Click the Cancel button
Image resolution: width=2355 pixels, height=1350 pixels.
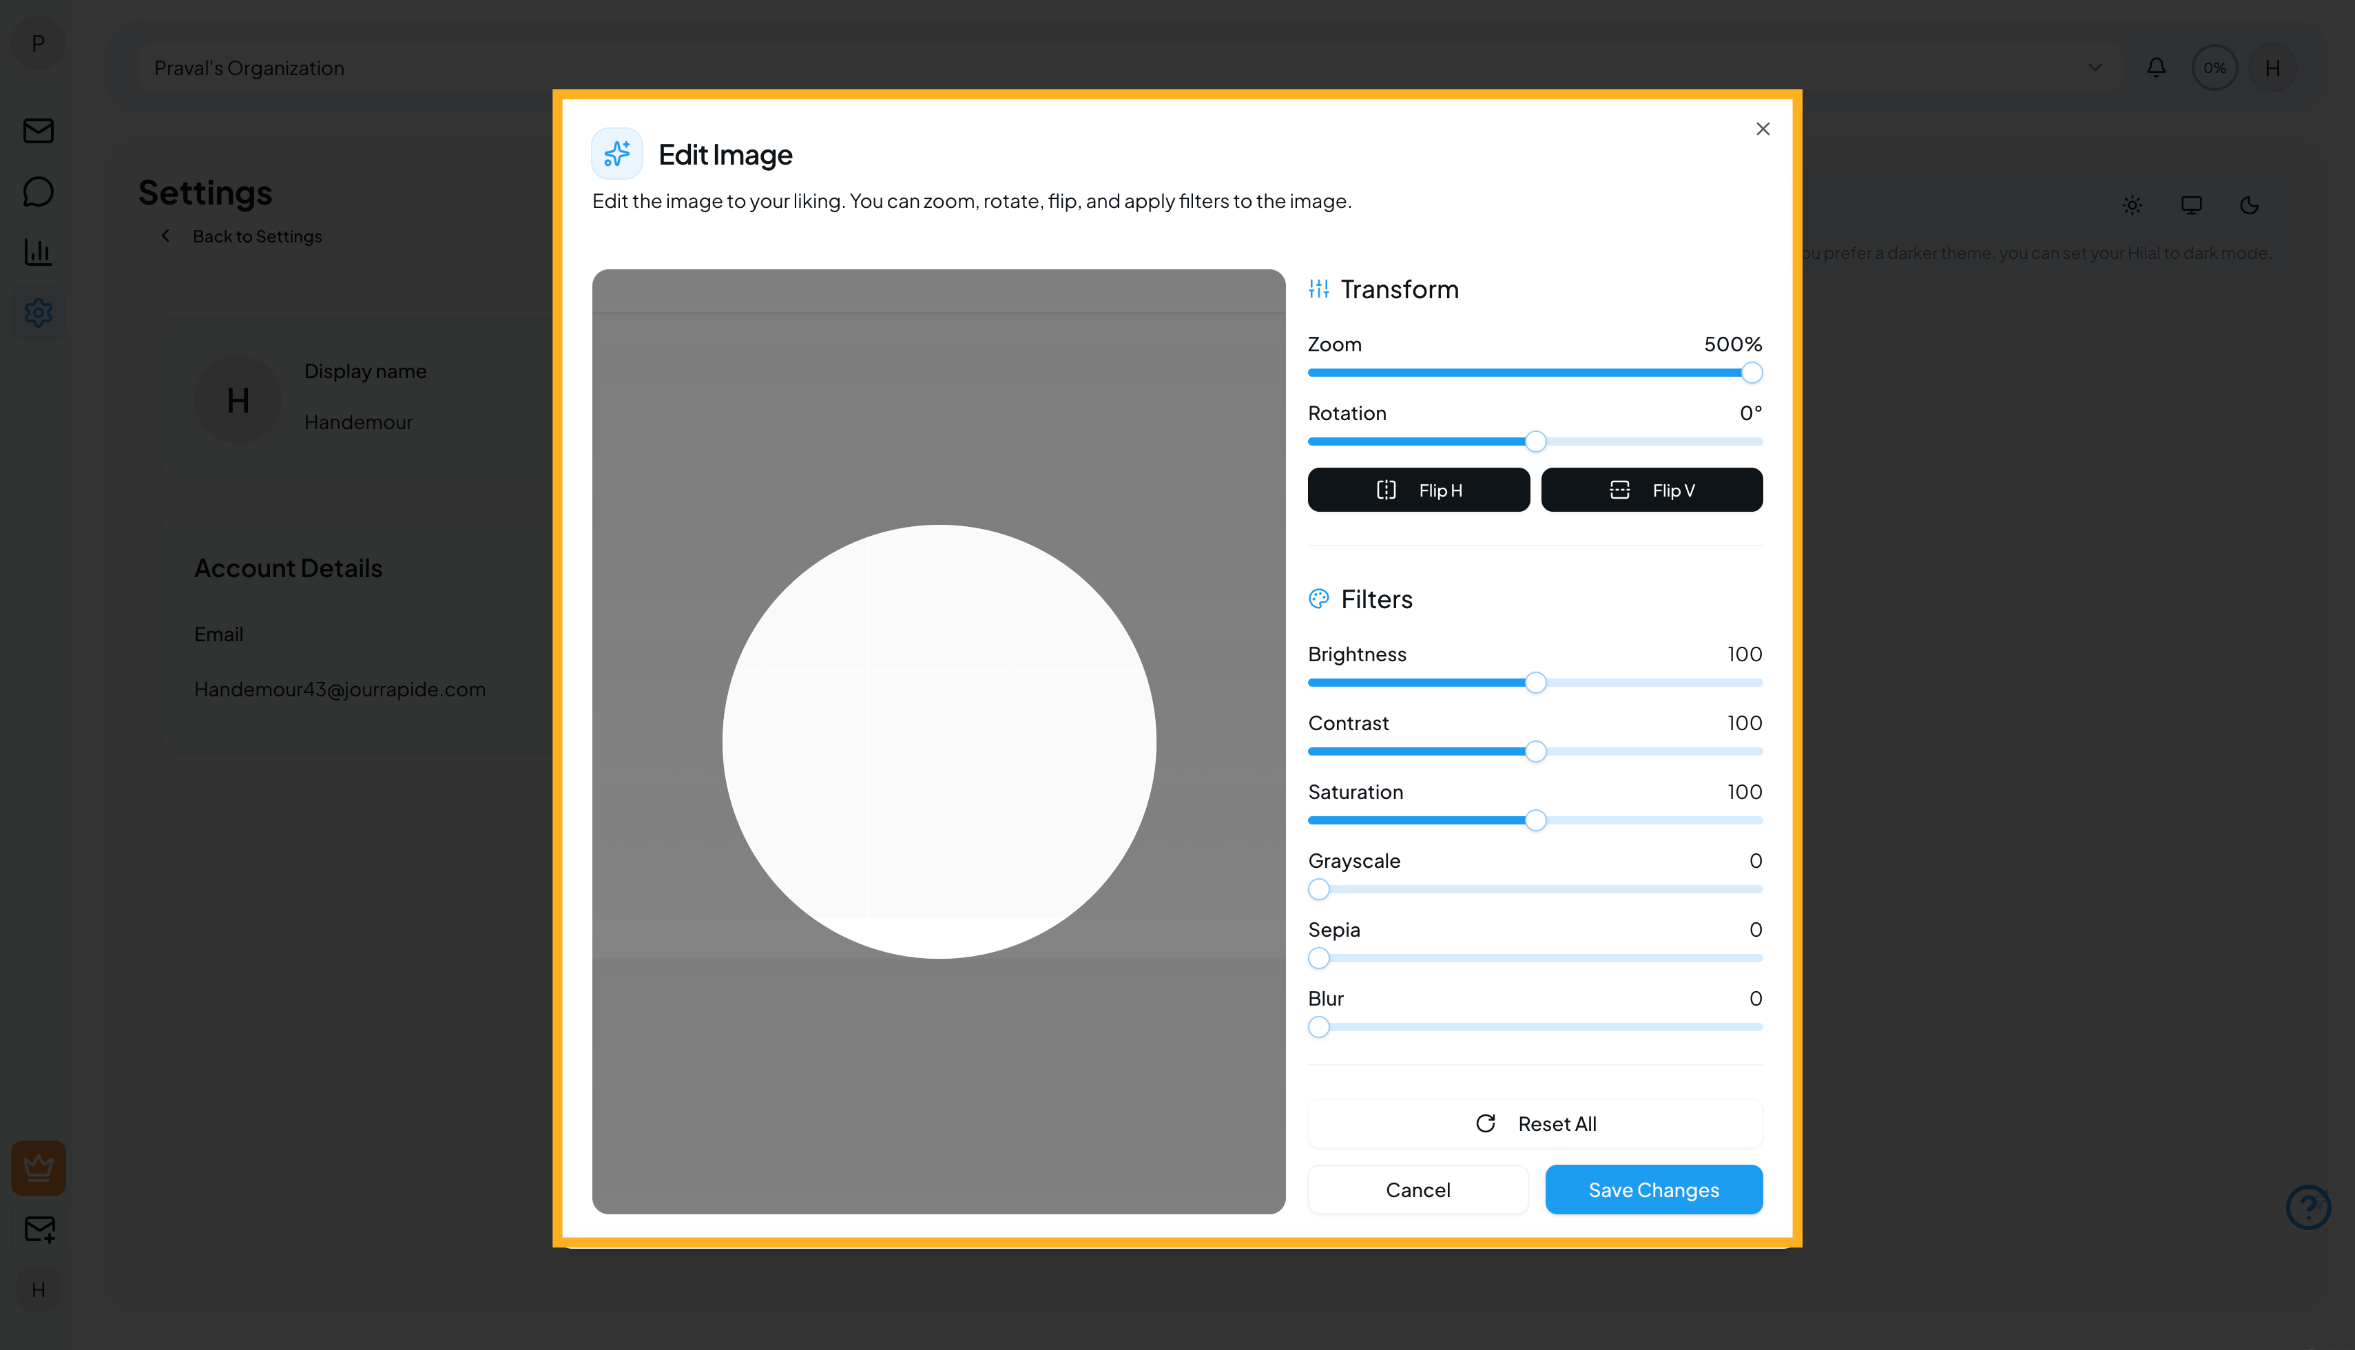click(x=1417, y=1190)
